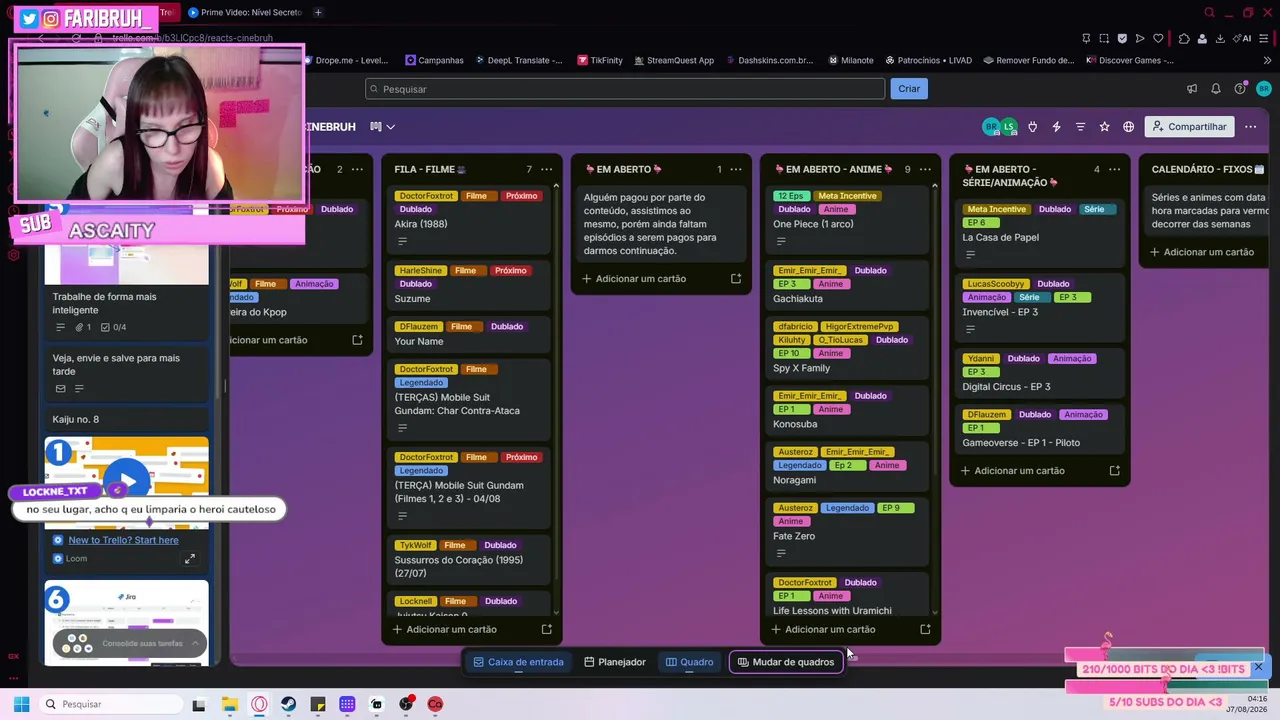Open board automation lightning icon
Viewport: 1280px width, 720px height.
(x=1056, y=127)
